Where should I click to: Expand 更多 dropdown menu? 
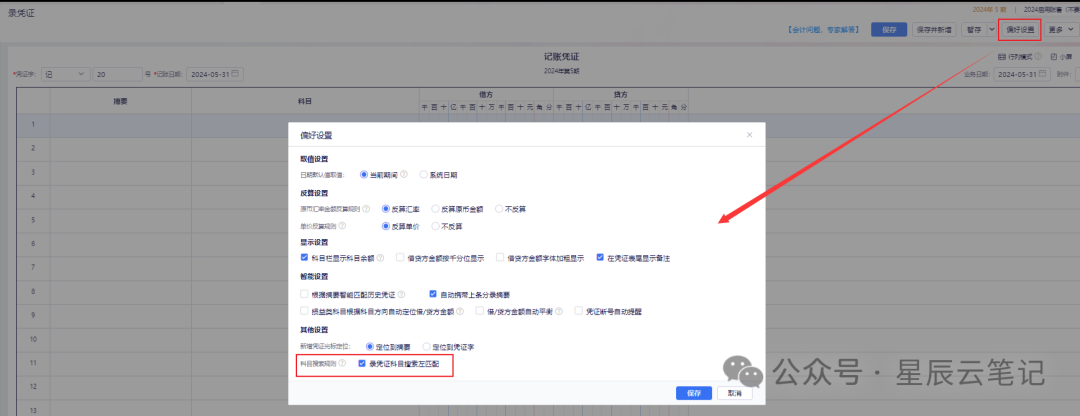[1060, 30]
